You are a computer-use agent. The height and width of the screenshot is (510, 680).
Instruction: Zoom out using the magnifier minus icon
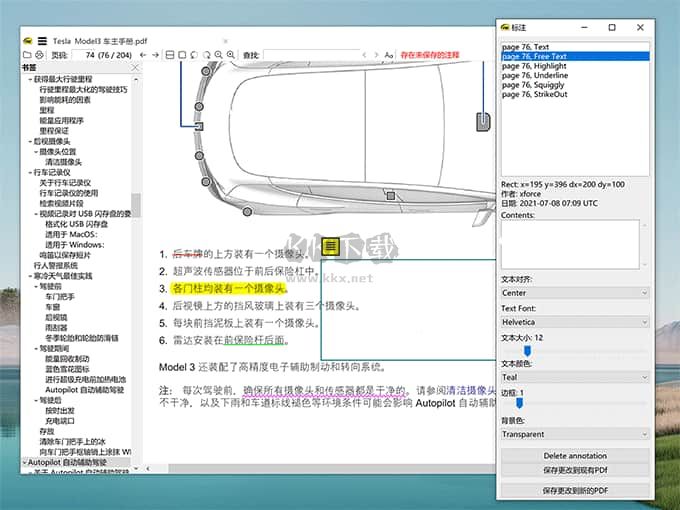(x=219, y=55)
